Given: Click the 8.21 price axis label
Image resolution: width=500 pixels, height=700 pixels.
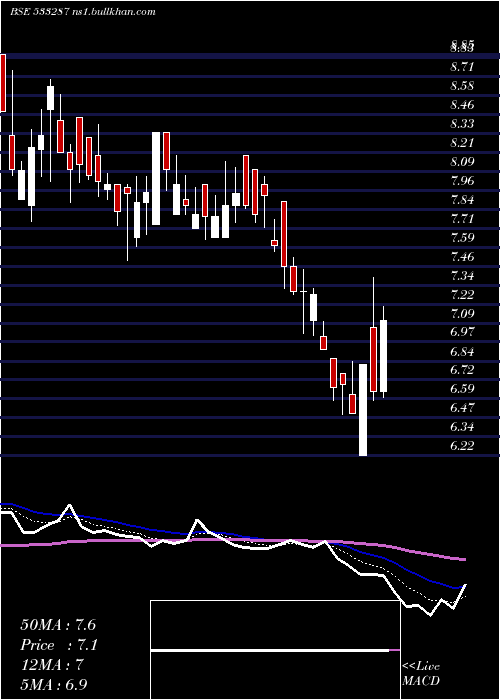Looking at the screenshot, I should tap(462, 143).
